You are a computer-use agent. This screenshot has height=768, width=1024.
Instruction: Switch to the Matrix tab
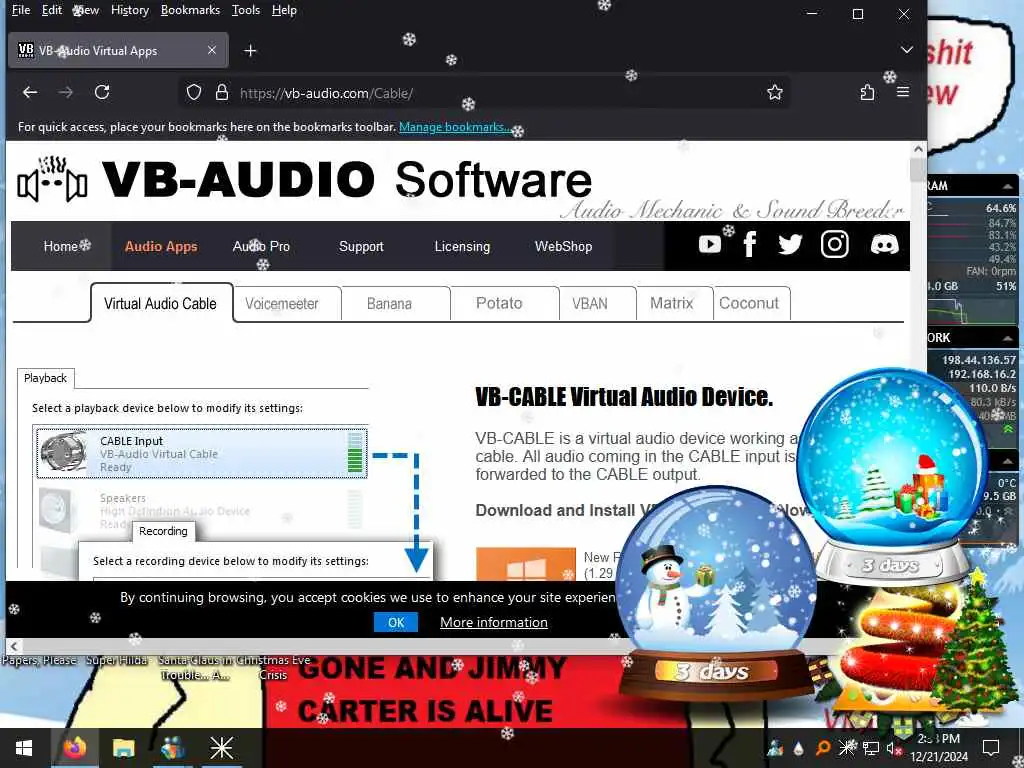point(671,304)
